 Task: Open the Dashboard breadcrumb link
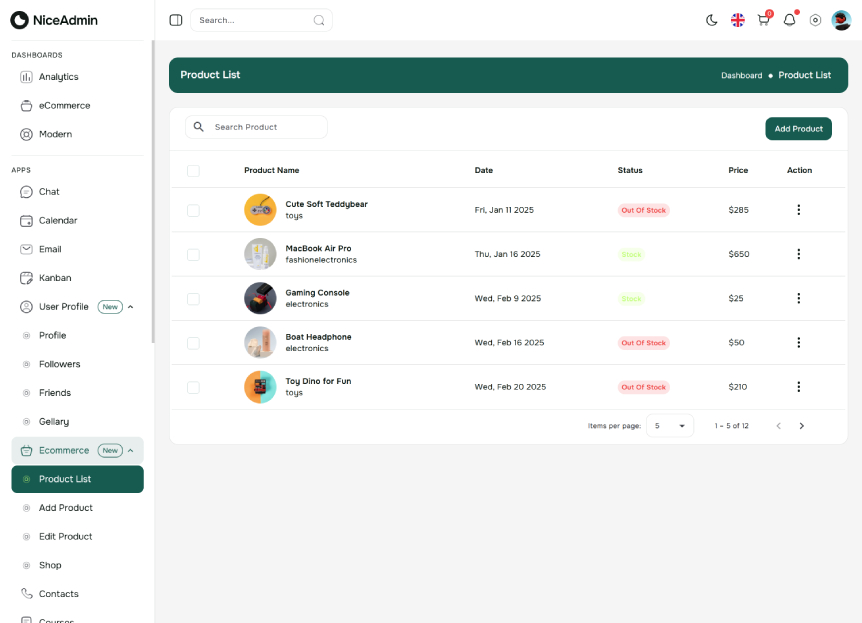coord(741,75)
